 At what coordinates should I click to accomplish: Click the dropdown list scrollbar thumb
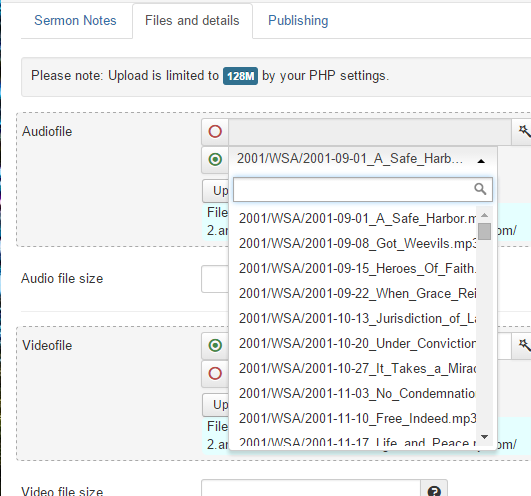tap(485, 231)
